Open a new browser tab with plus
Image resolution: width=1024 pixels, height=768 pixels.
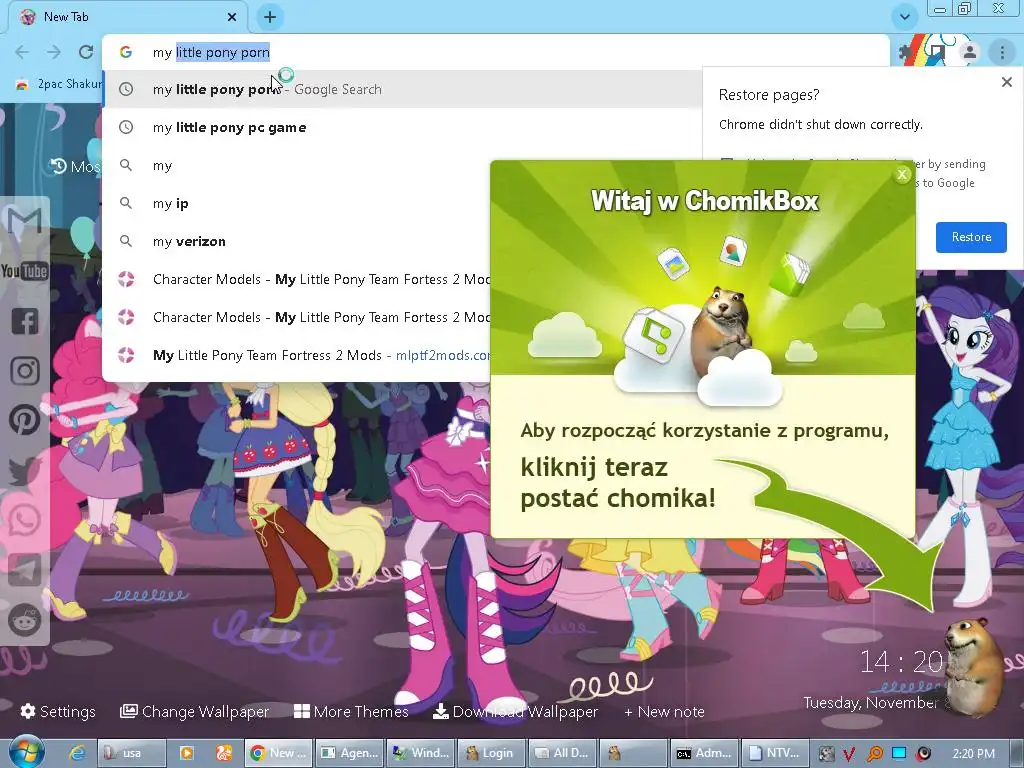[x=270, y=17]
